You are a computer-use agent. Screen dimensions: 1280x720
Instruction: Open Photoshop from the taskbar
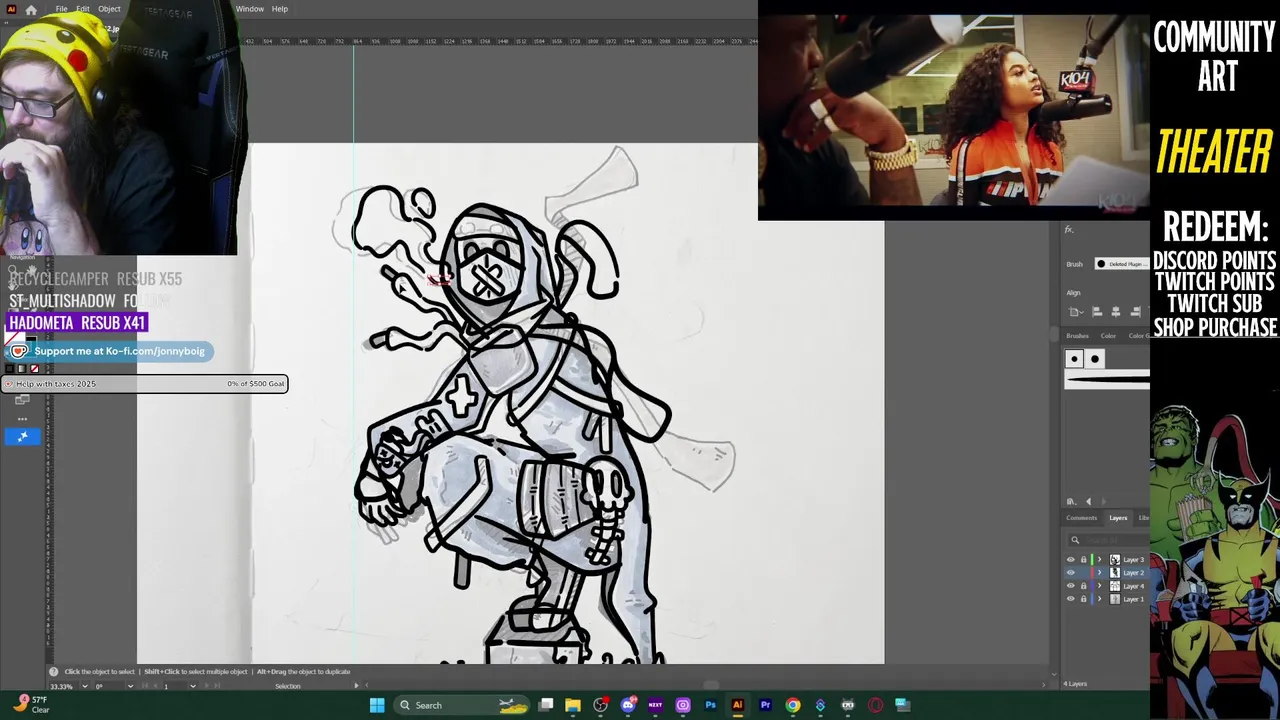tap(710, 705)
